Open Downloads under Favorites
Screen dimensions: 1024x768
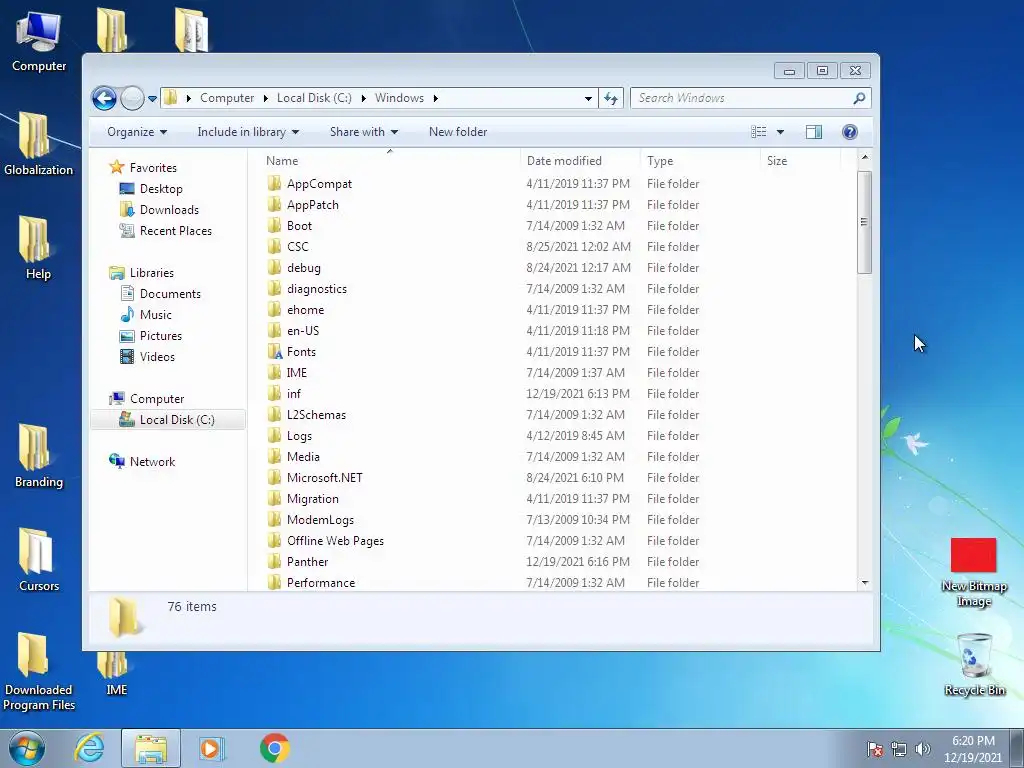tap(169, 210)
